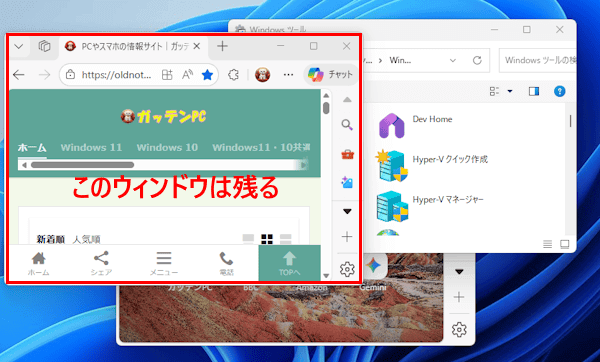Viewport: 600px width, 362px height.
Task: Open Edge sidebar Image Creator icon
Action: [x=347, y=182]
